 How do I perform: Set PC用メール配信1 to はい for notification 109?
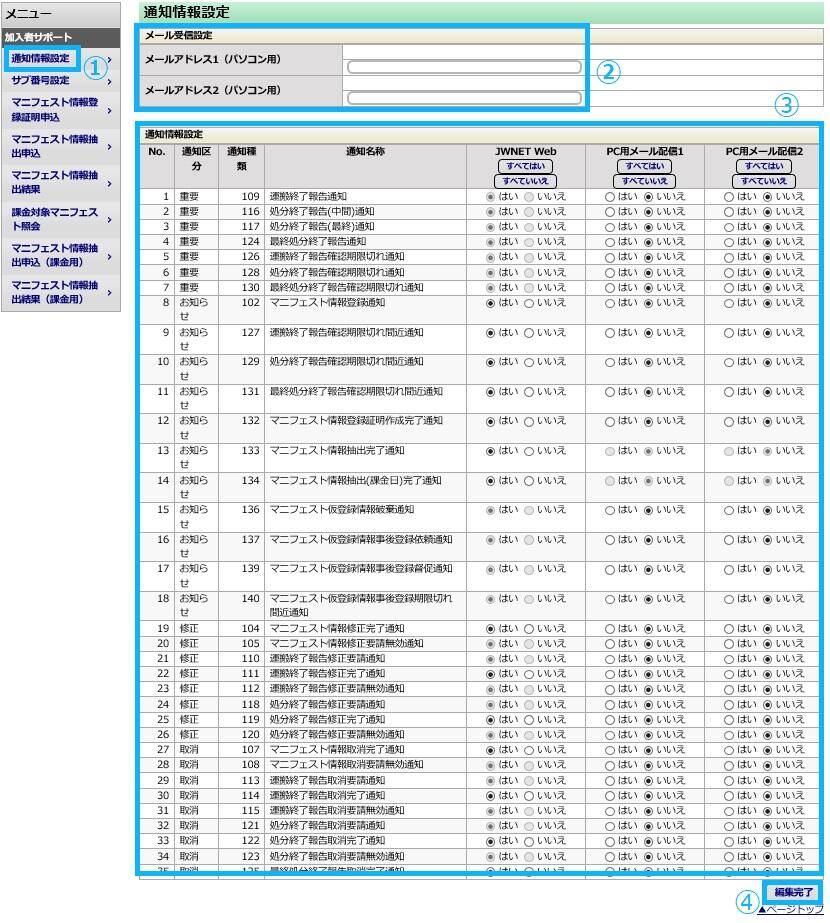pyautogui.click(x=609, y=197)
